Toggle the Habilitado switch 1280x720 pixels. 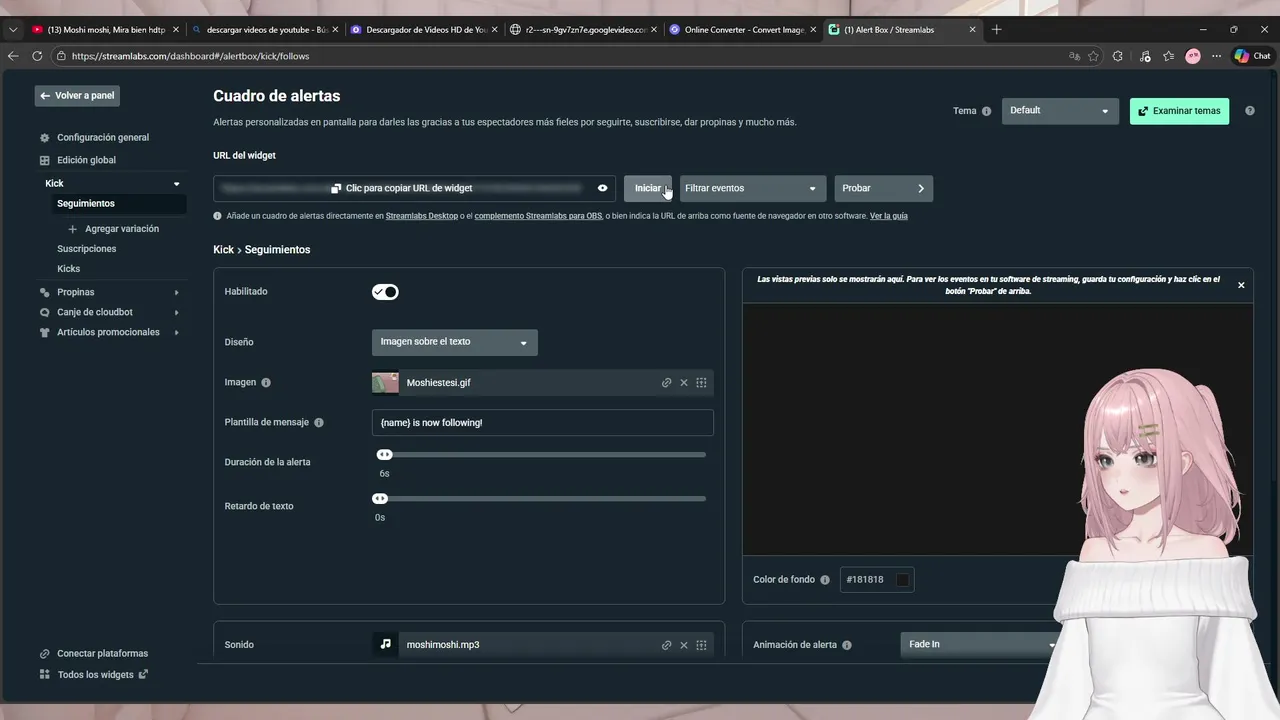[x=385, y=292]
